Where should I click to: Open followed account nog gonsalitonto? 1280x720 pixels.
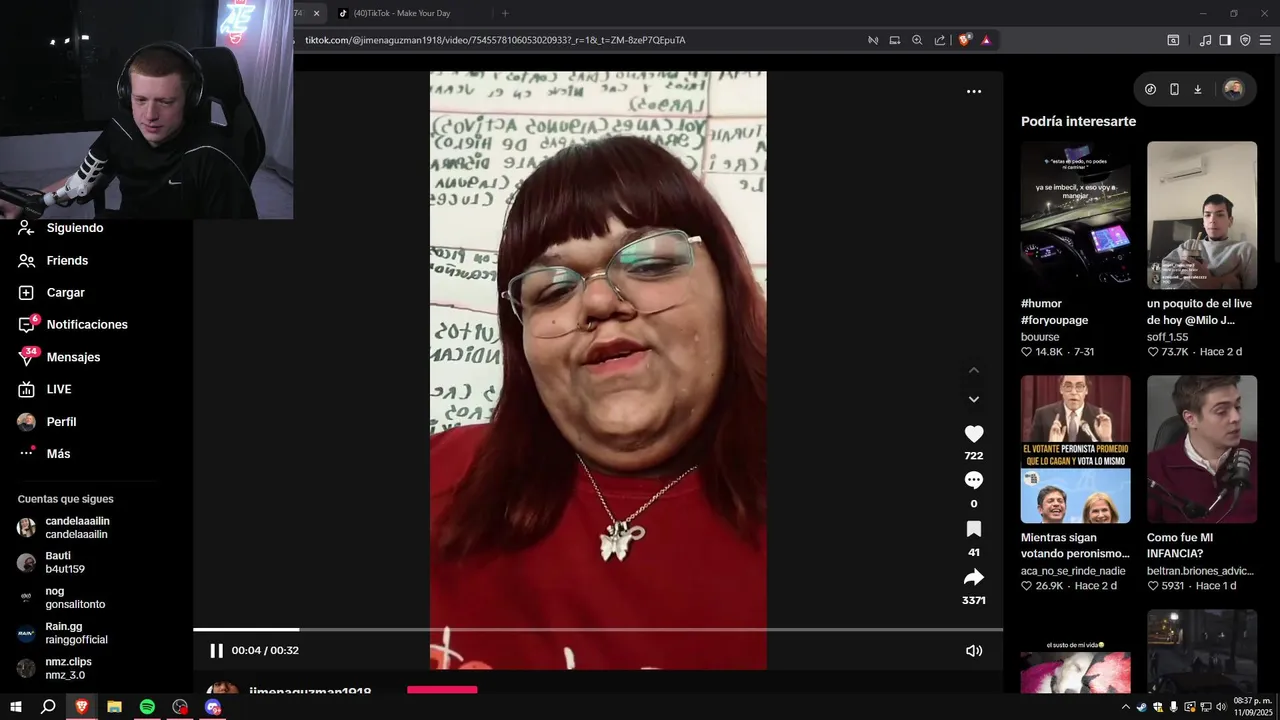click(x=74, y=598)
